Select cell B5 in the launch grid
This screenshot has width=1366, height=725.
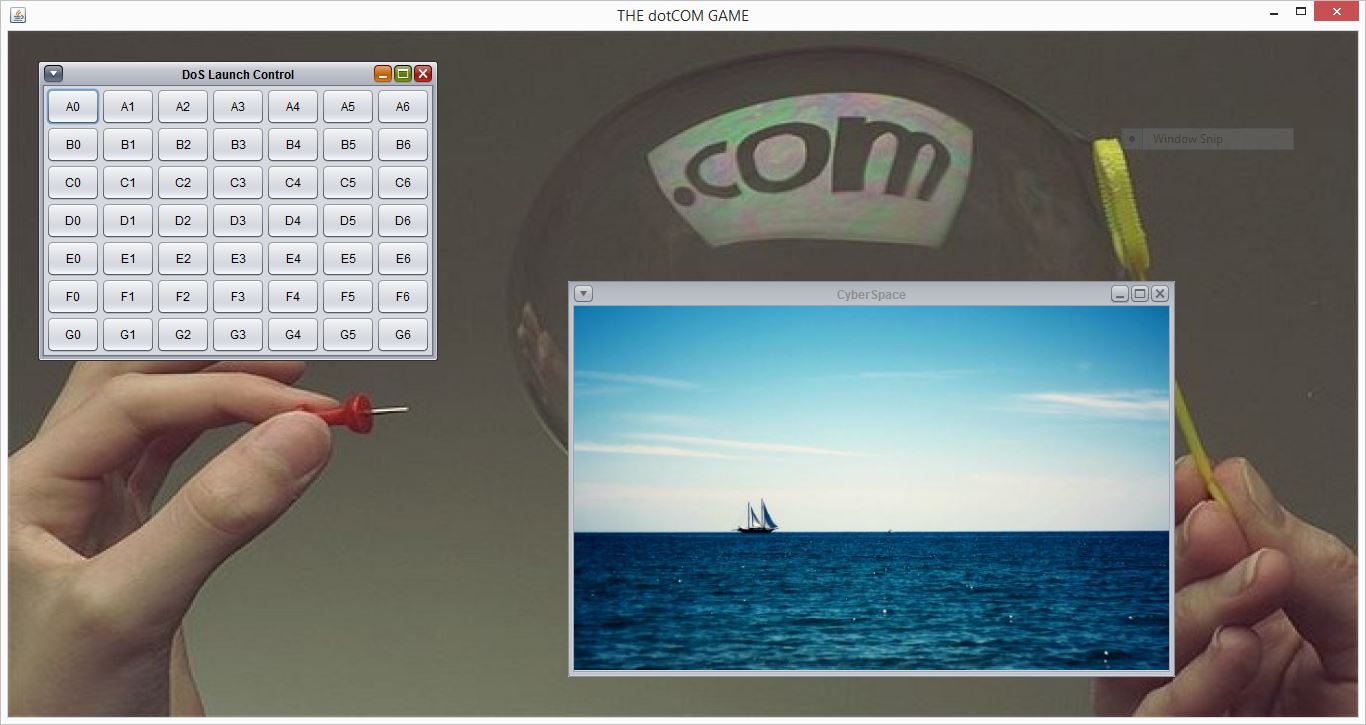pos(348,145)
